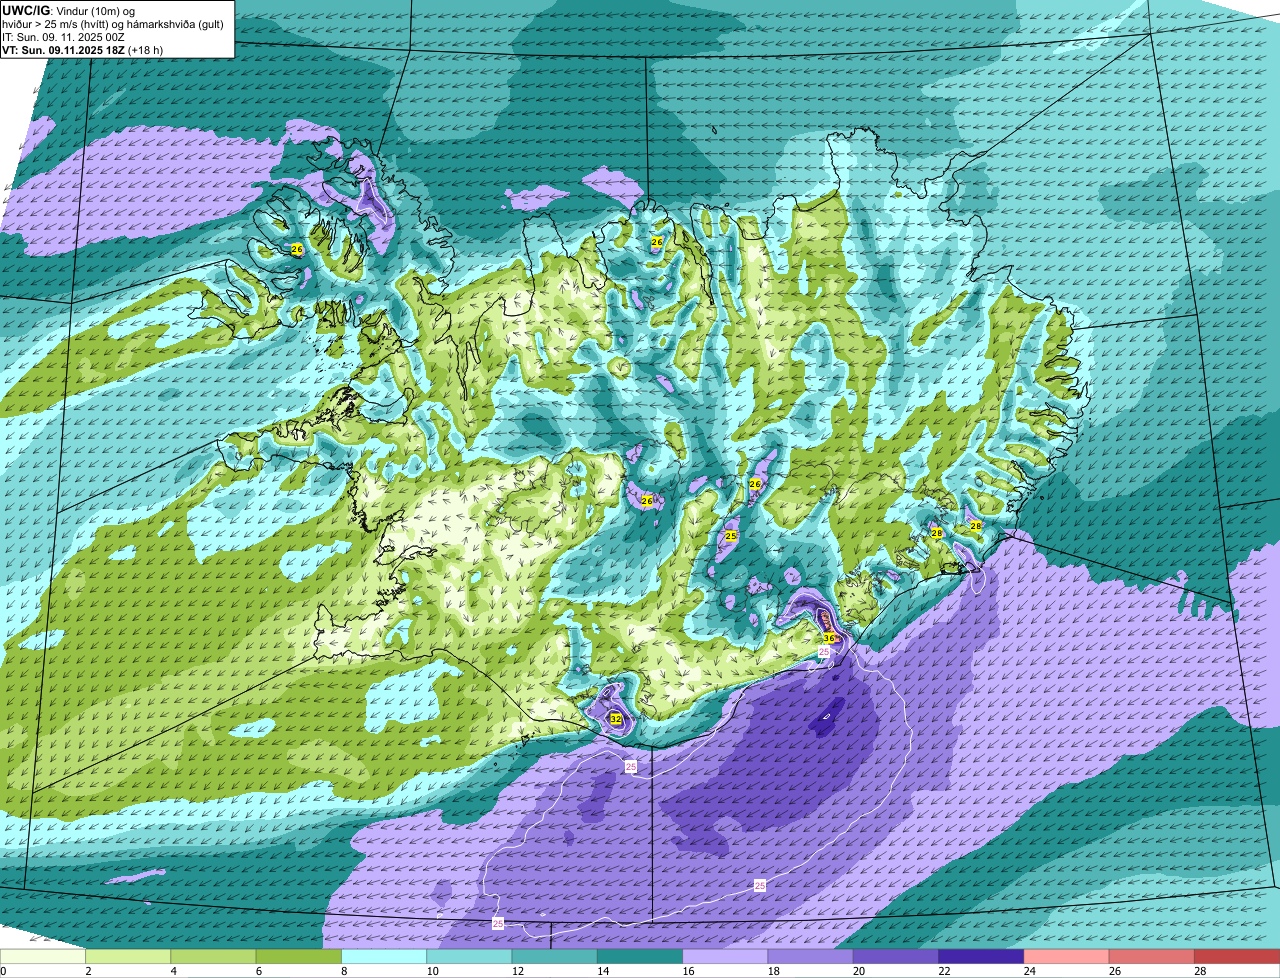Select the yellow 25 gust label
1280x978 pixels.
click(731, 536)
